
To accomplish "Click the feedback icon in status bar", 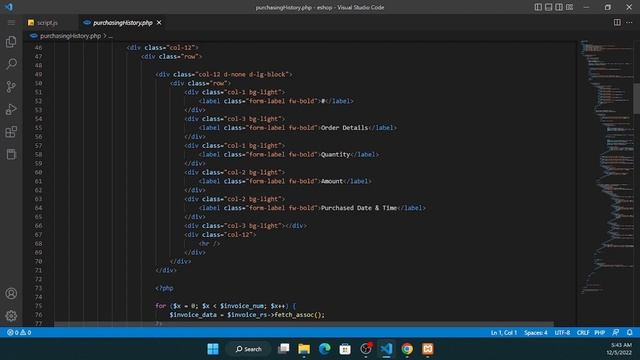I will click(x=616, y=333).
